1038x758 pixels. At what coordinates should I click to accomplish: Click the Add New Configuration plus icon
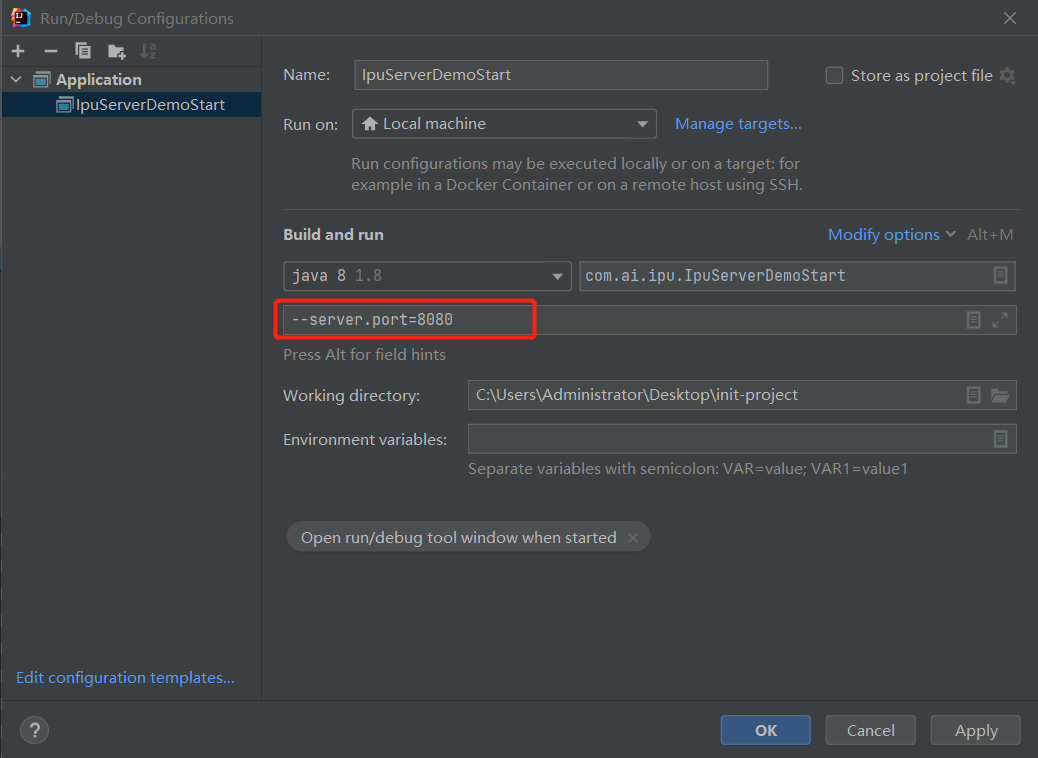tap(18, 51)
